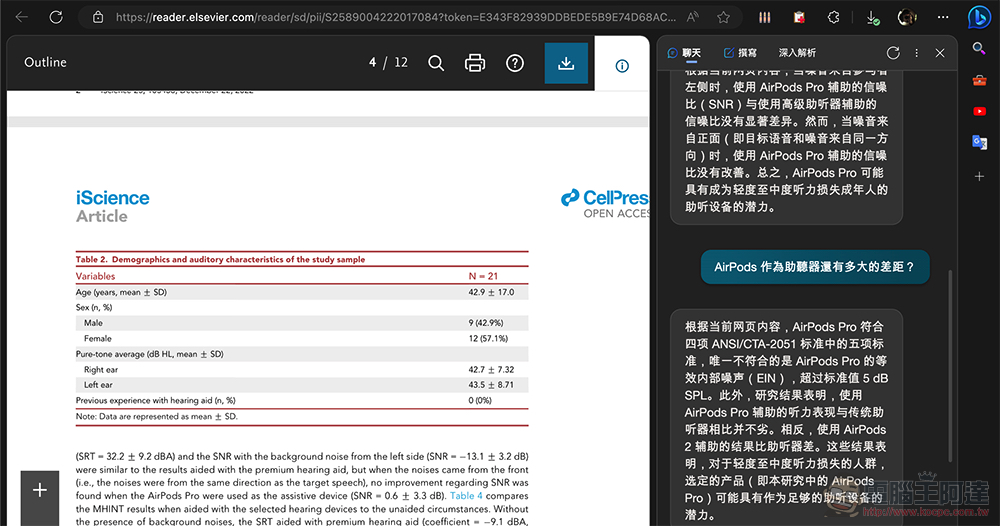Add the page to favorites with star

coord(723,17)
